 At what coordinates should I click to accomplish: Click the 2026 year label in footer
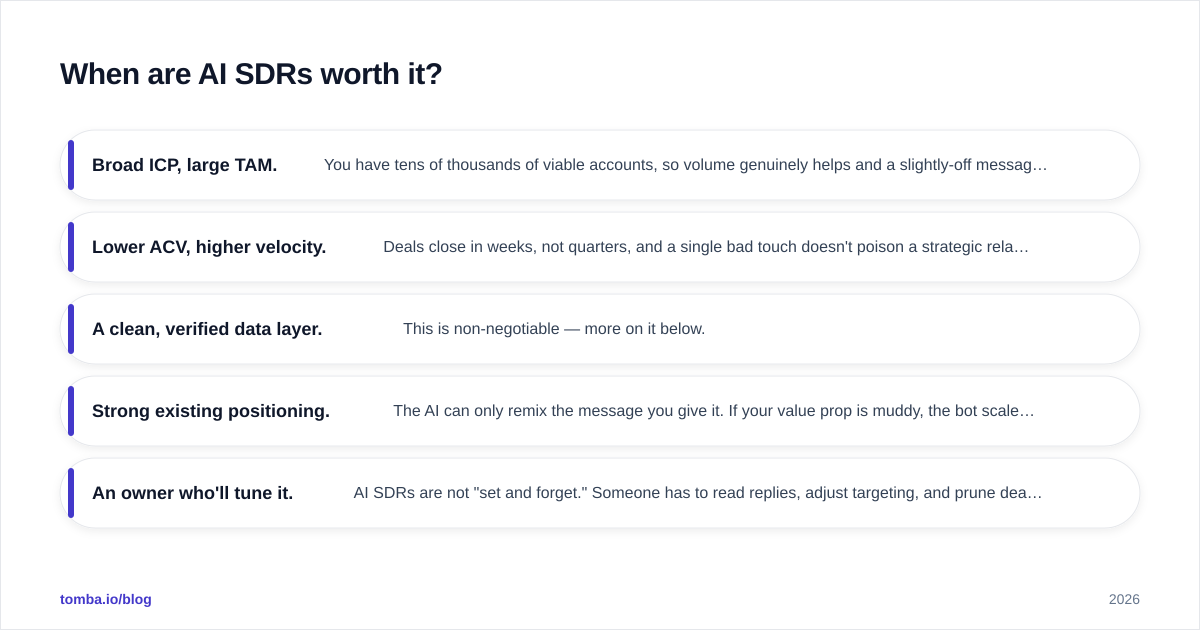[1124, 599]
